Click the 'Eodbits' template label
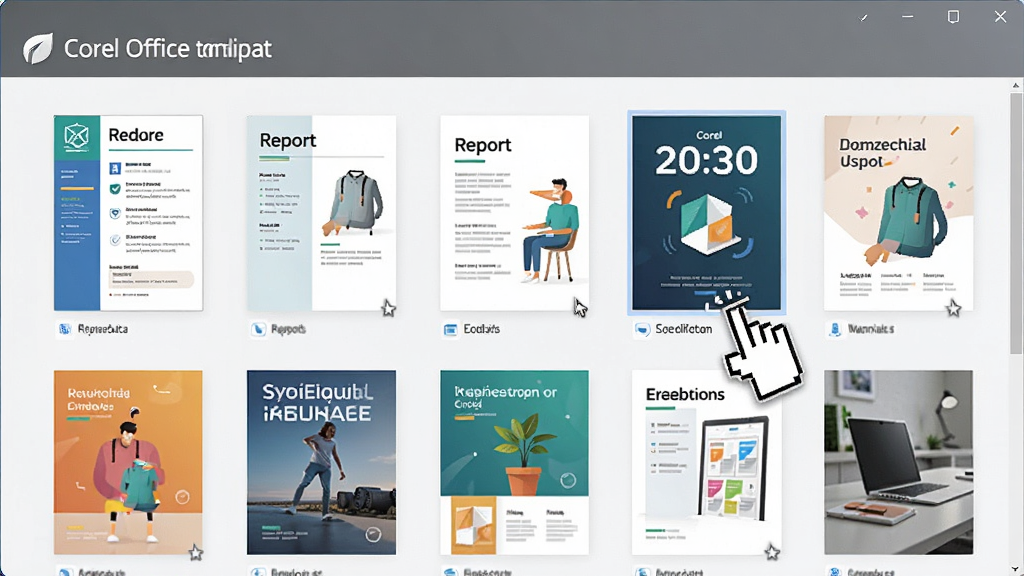Image resolution: width=1024 pixels, height=576 pixels. coord(481,329)
